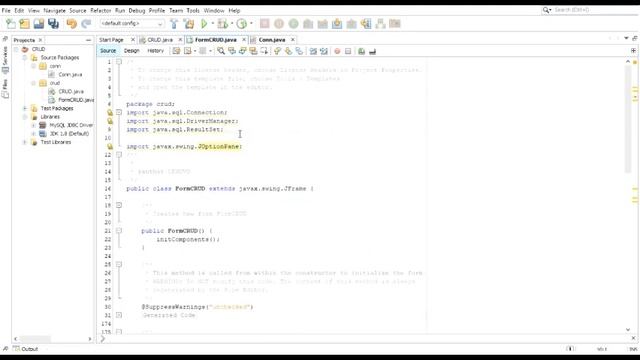Toggle Highlight Search in editor toolbar
The height and width of the screenshot is (360, 640).
click(x=253, y=51)
